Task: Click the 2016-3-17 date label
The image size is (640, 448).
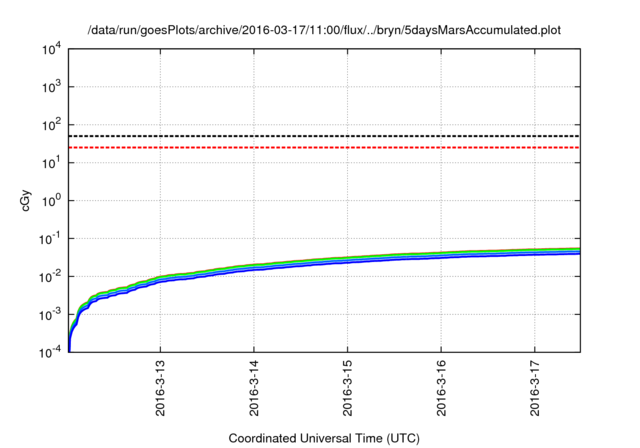Action: [x=535, y=388]
